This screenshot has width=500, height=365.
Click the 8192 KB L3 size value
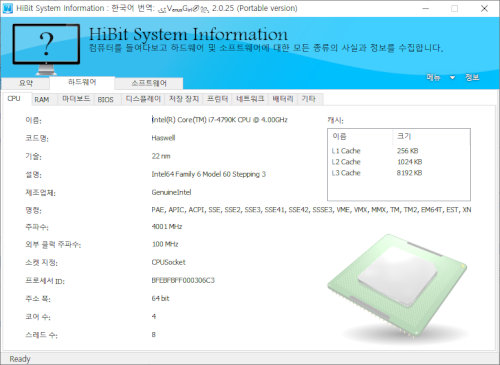tap(409, 173)
